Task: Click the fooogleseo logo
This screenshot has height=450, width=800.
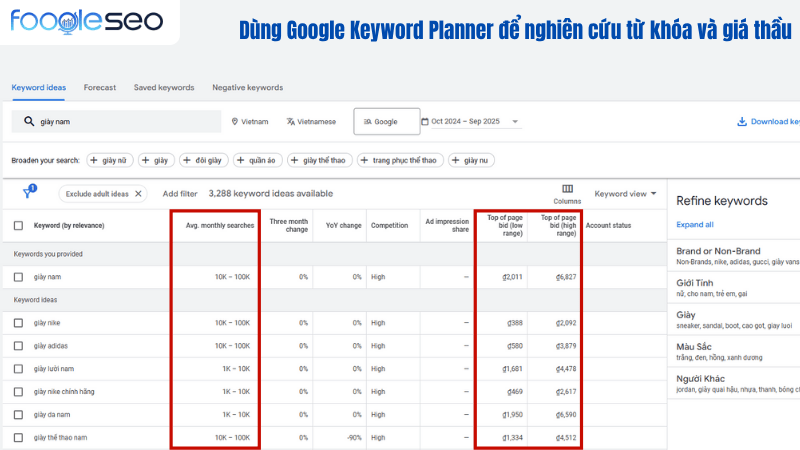Action: (87, 21)
